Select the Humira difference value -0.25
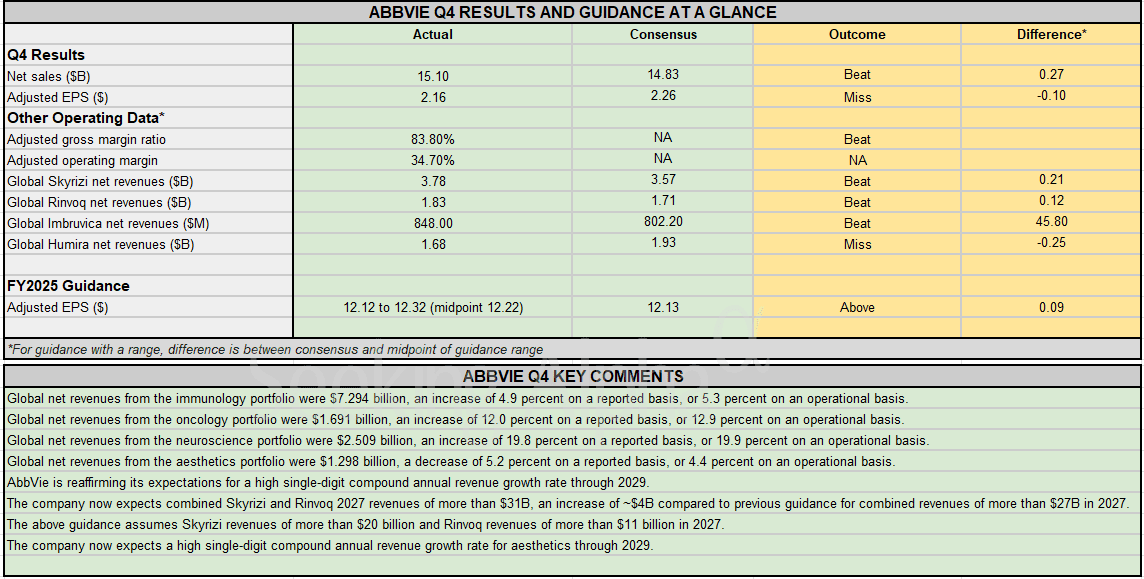Screen dimensions: 1144x579 1050,244
